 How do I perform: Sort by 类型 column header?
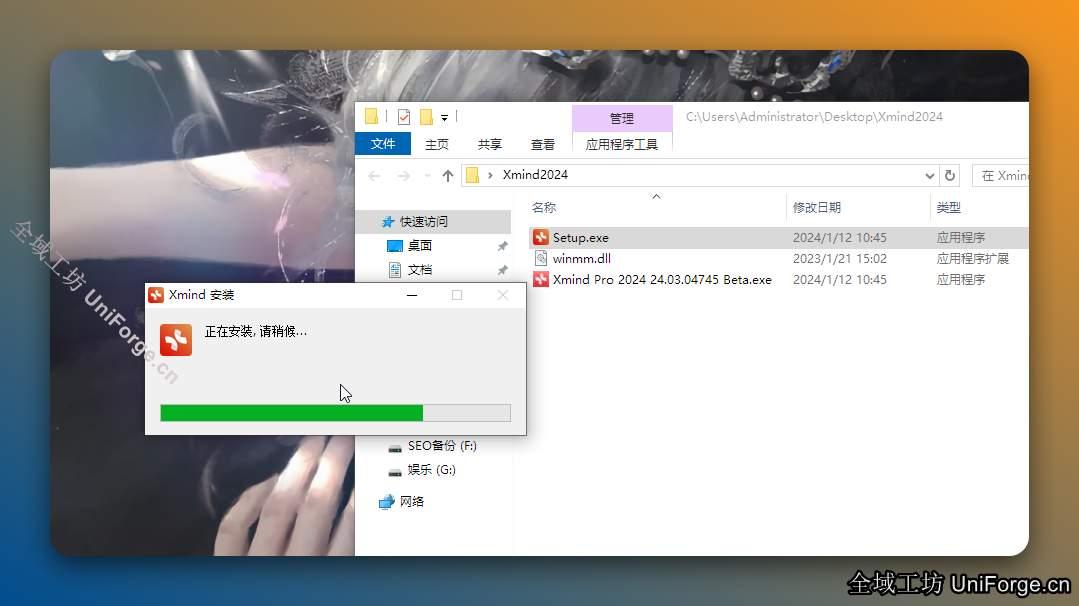948,208
